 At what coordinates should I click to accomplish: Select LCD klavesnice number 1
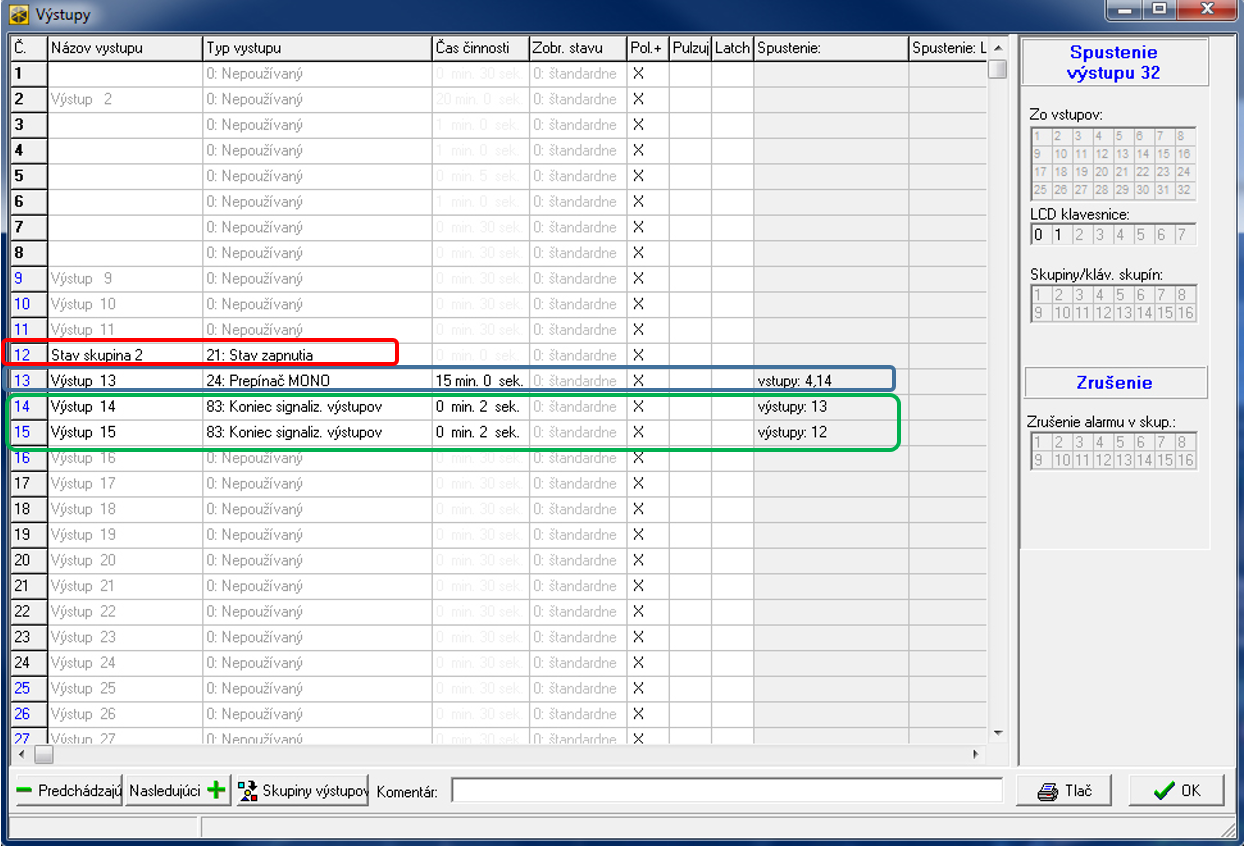click(x=1058, y=236)
